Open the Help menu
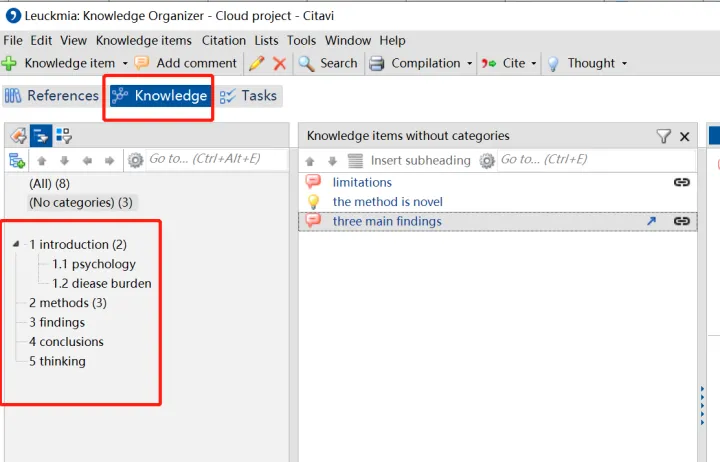The width and height of the screenshot is (720, 462). [x=392, y=40]
